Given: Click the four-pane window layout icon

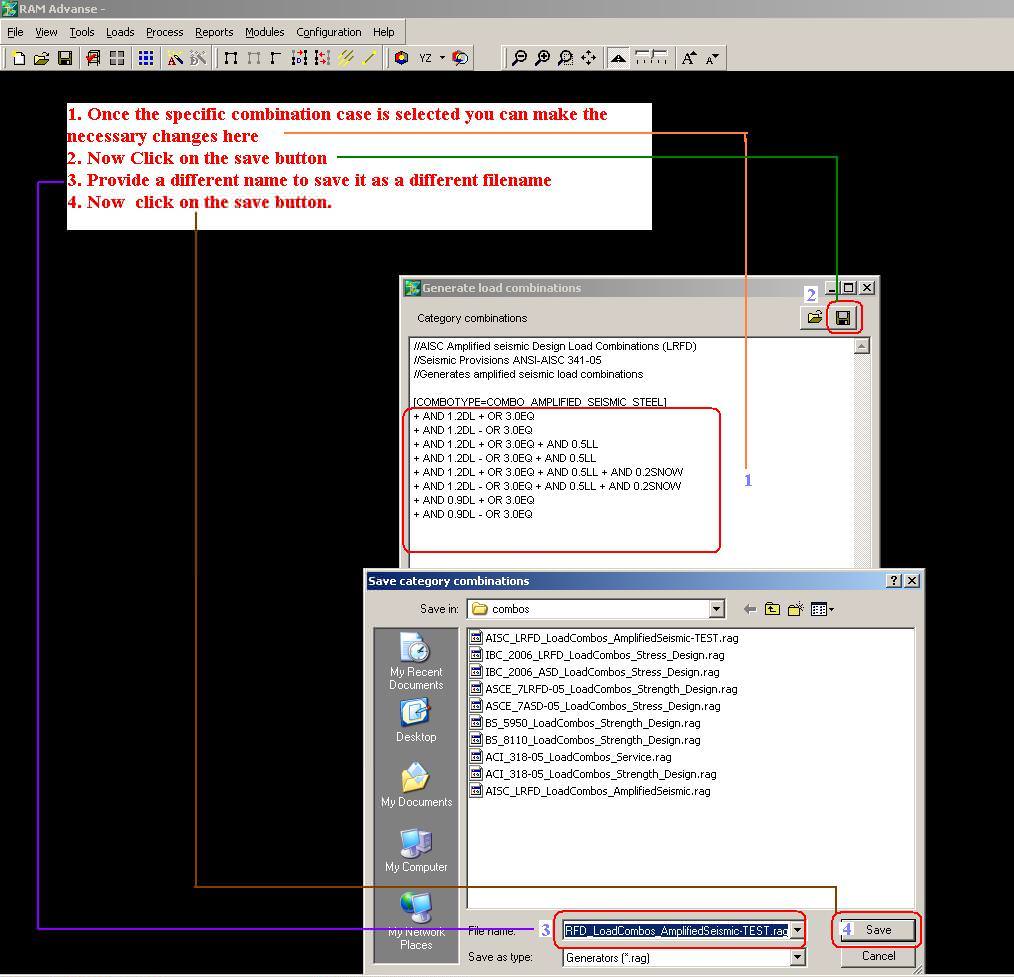Looking at the screenshot, I should (117, 58).
